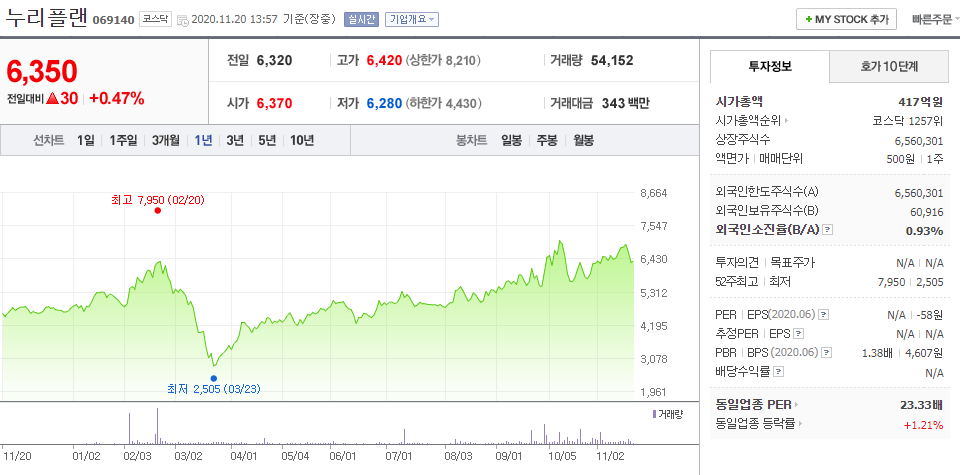Click the +0.47% change rate
963x475 pixels.
click(117, 98)
